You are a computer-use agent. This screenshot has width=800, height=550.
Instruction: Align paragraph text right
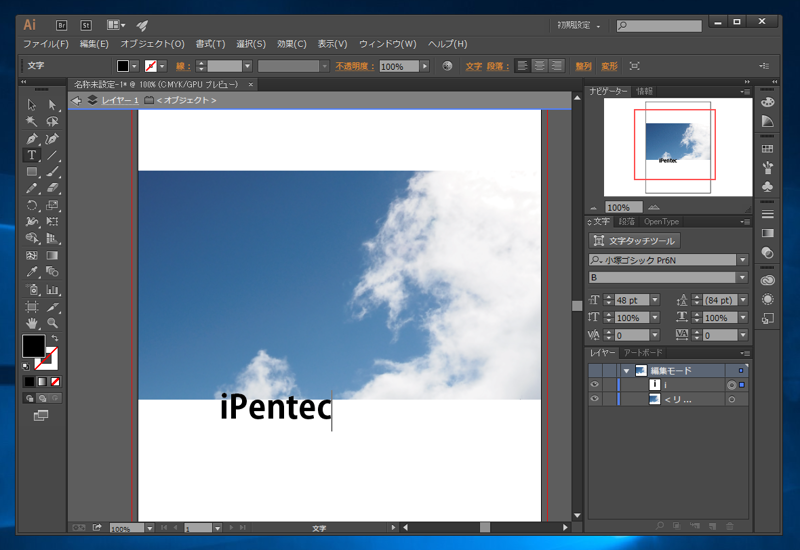557,66
